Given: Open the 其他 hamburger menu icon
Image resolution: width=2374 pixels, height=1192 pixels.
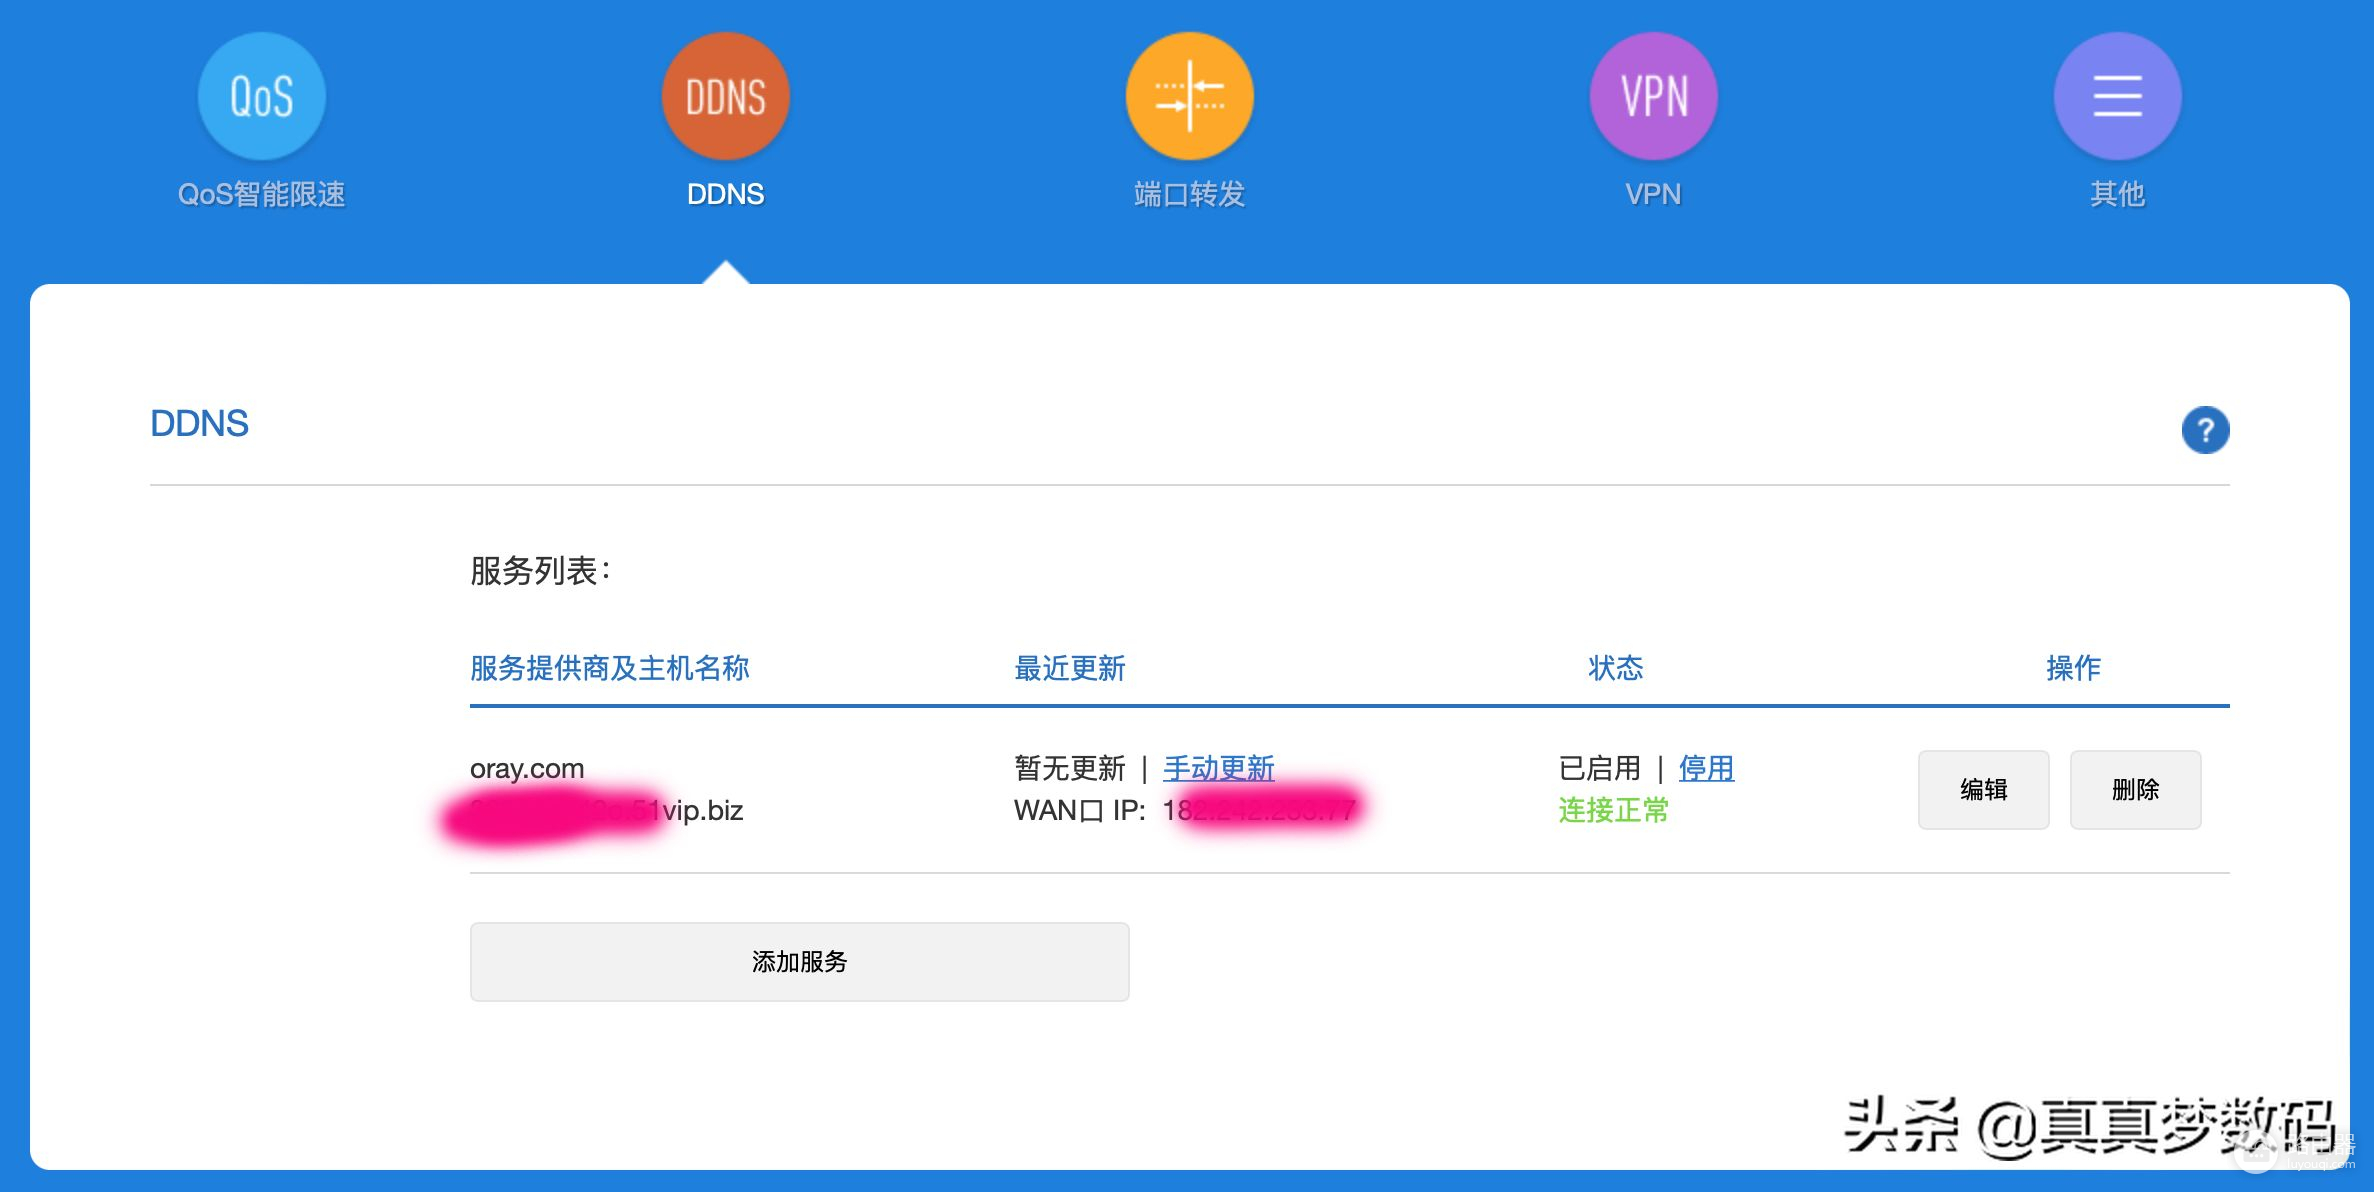Looking at the screenshot, I should coord(2117,96).
